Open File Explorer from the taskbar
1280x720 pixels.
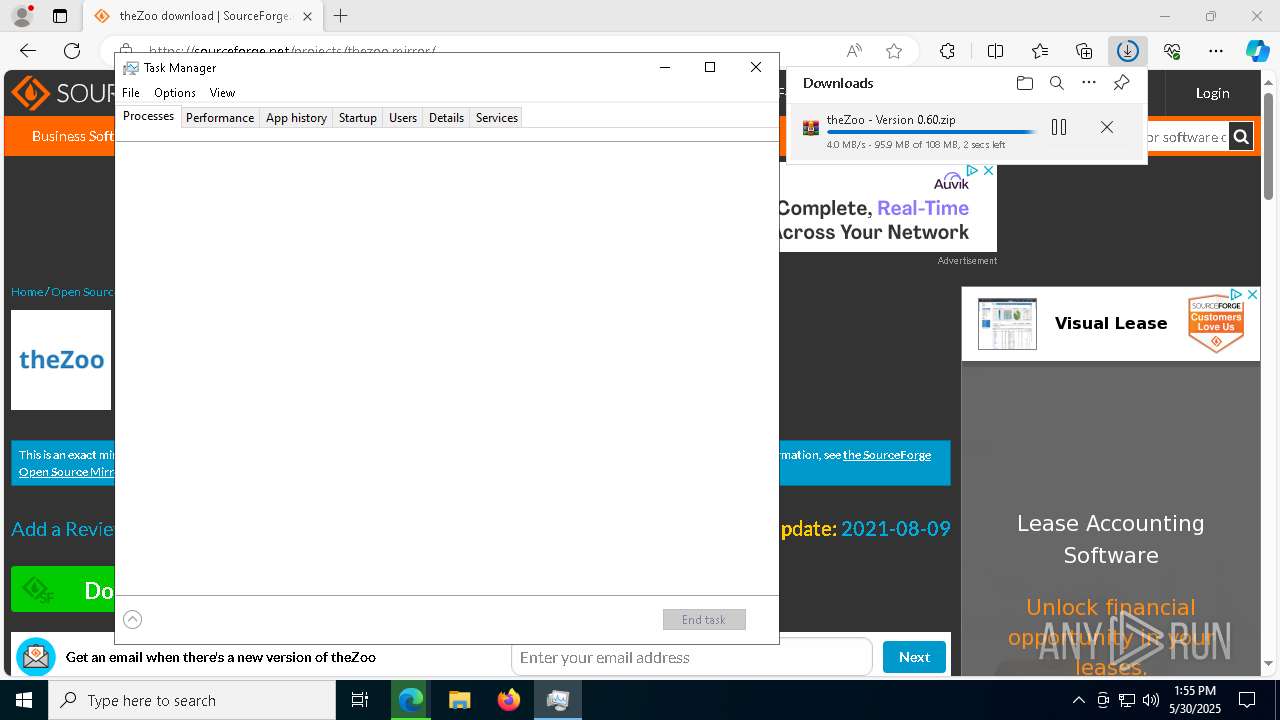[459, 700]
